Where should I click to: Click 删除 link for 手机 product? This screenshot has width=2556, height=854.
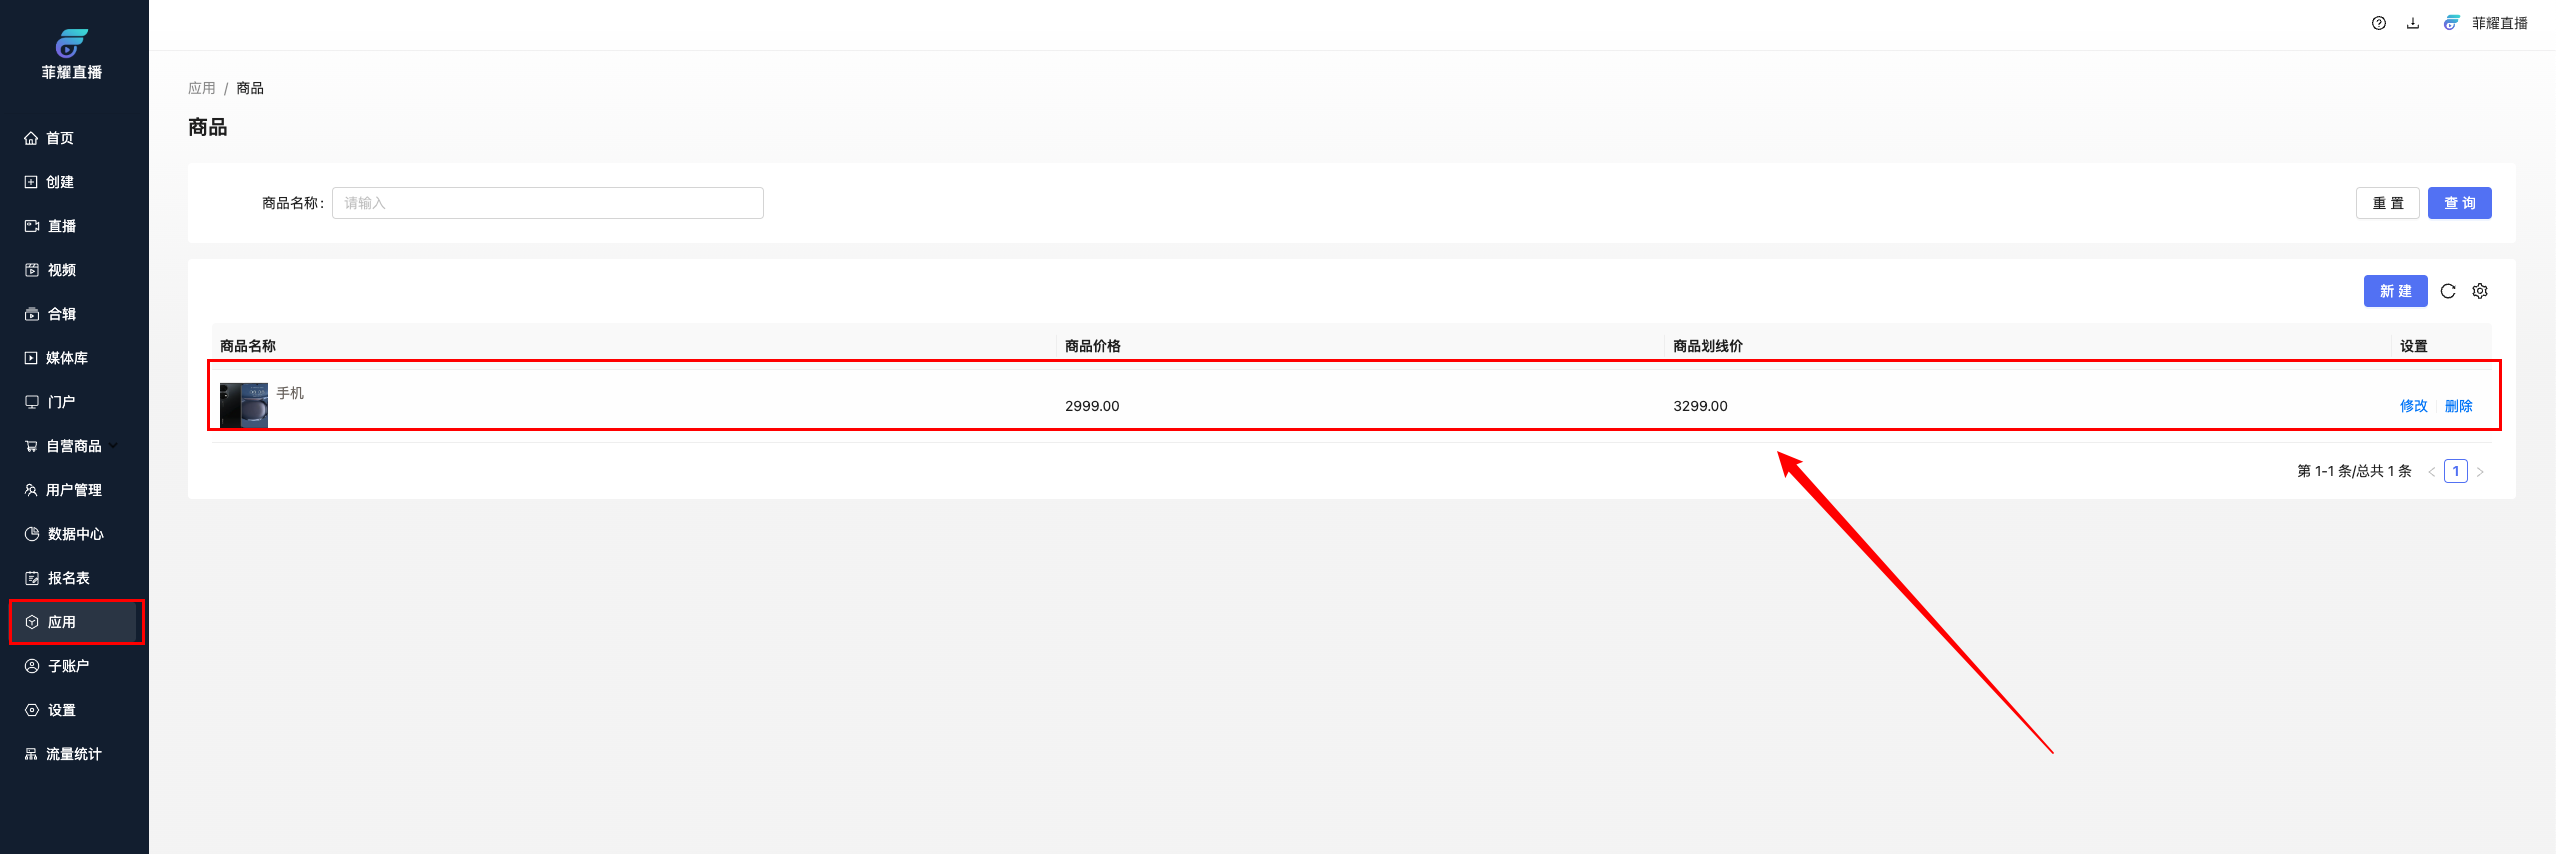tap(2458, 406)
